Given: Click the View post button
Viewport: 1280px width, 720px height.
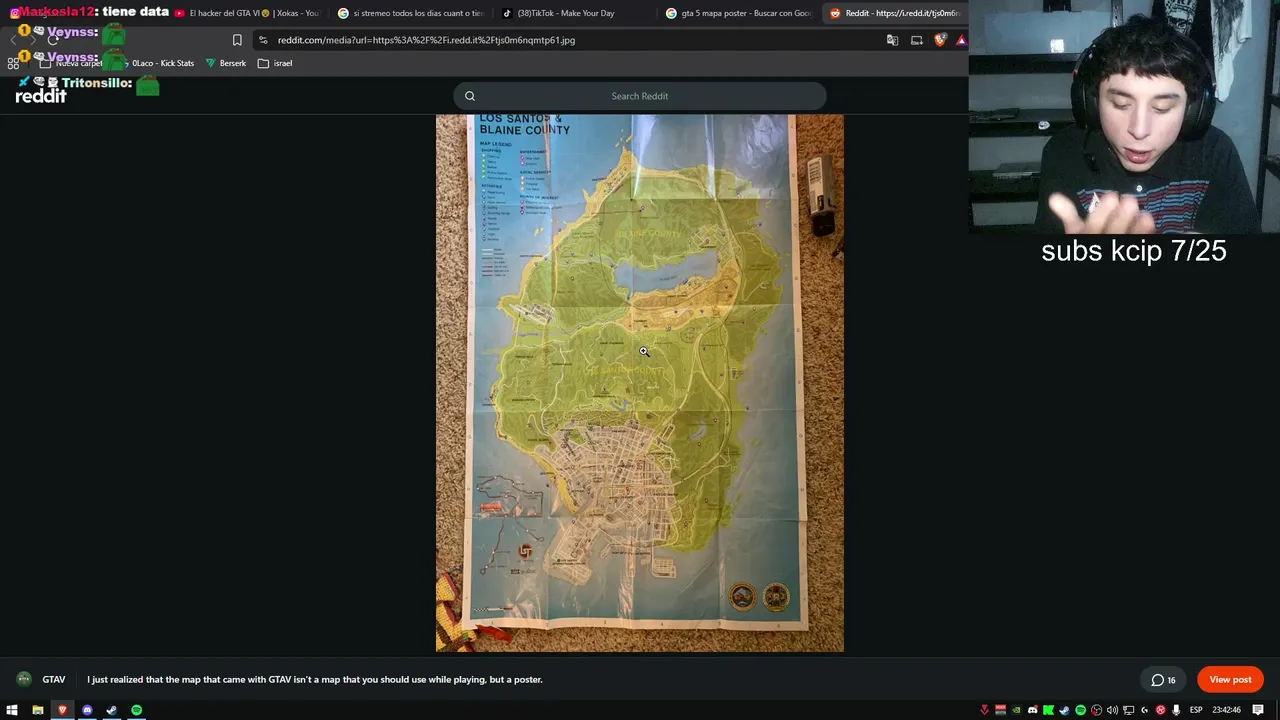Looking at the screenshot, I should click(1230, 680).
